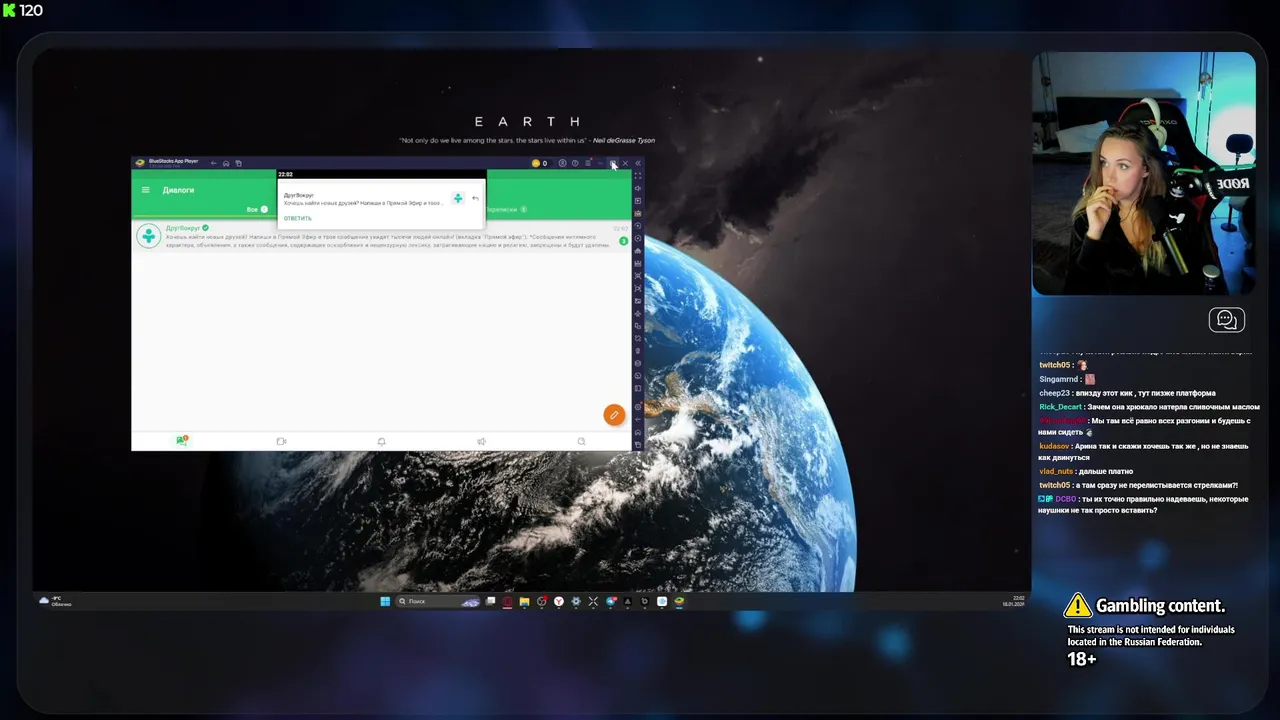Open the BlueStacks title bar menu icon
This screenshot has height=720, width=1280.
point(588,163)
